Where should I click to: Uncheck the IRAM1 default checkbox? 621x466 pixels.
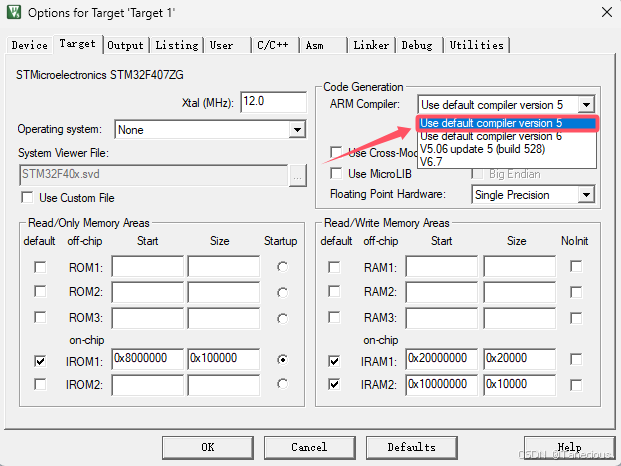click(334, 361)
